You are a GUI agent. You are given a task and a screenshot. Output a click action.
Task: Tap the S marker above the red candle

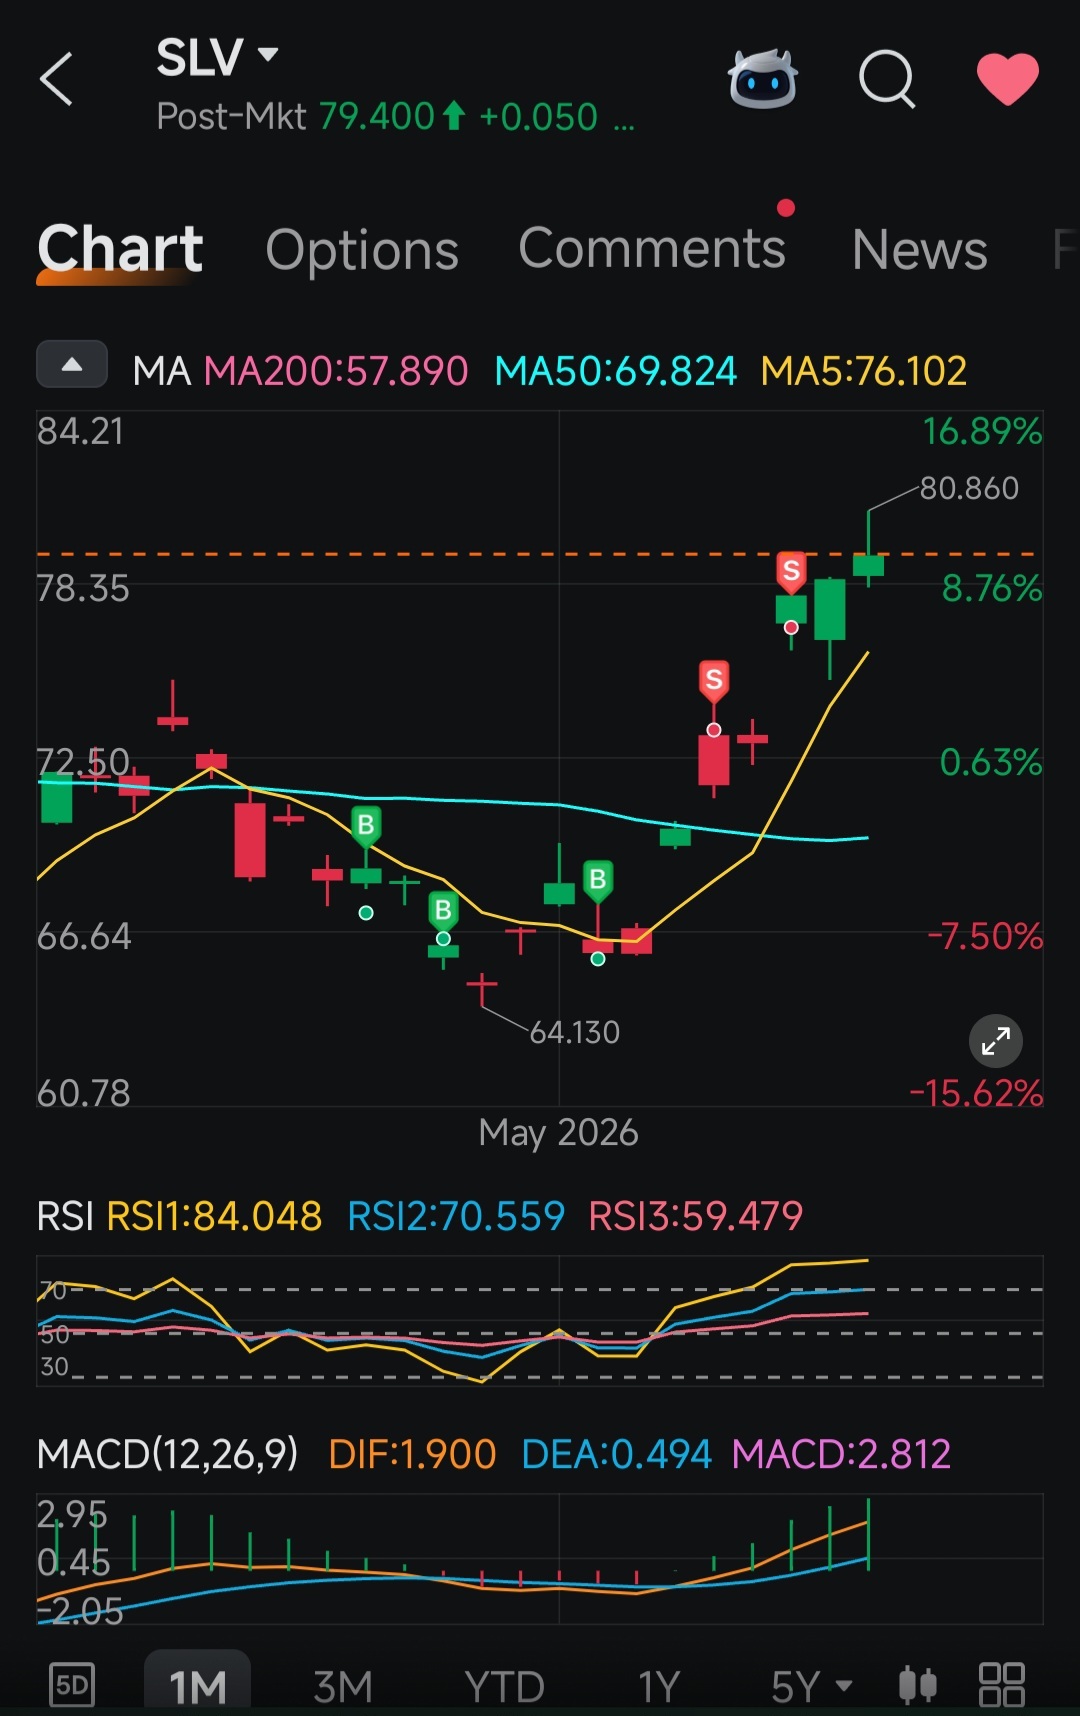[713, 682]
